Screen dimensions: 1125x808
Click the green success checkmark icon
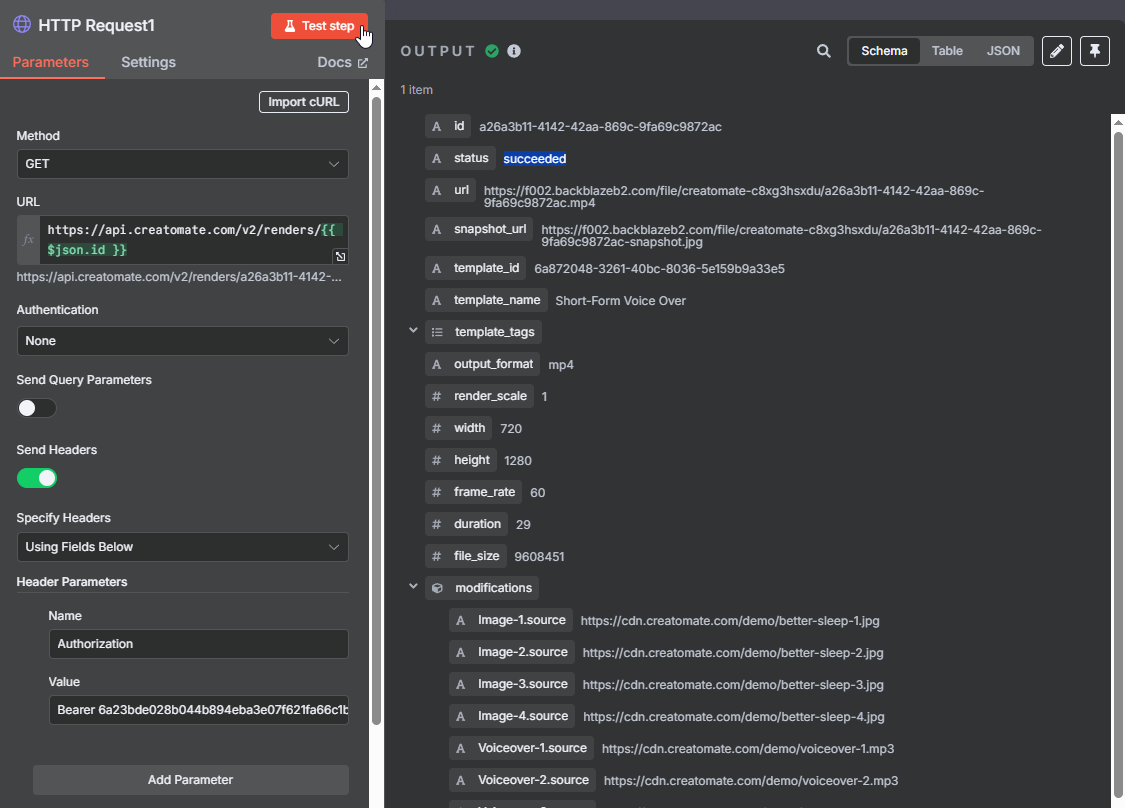[x=492, y=51]
